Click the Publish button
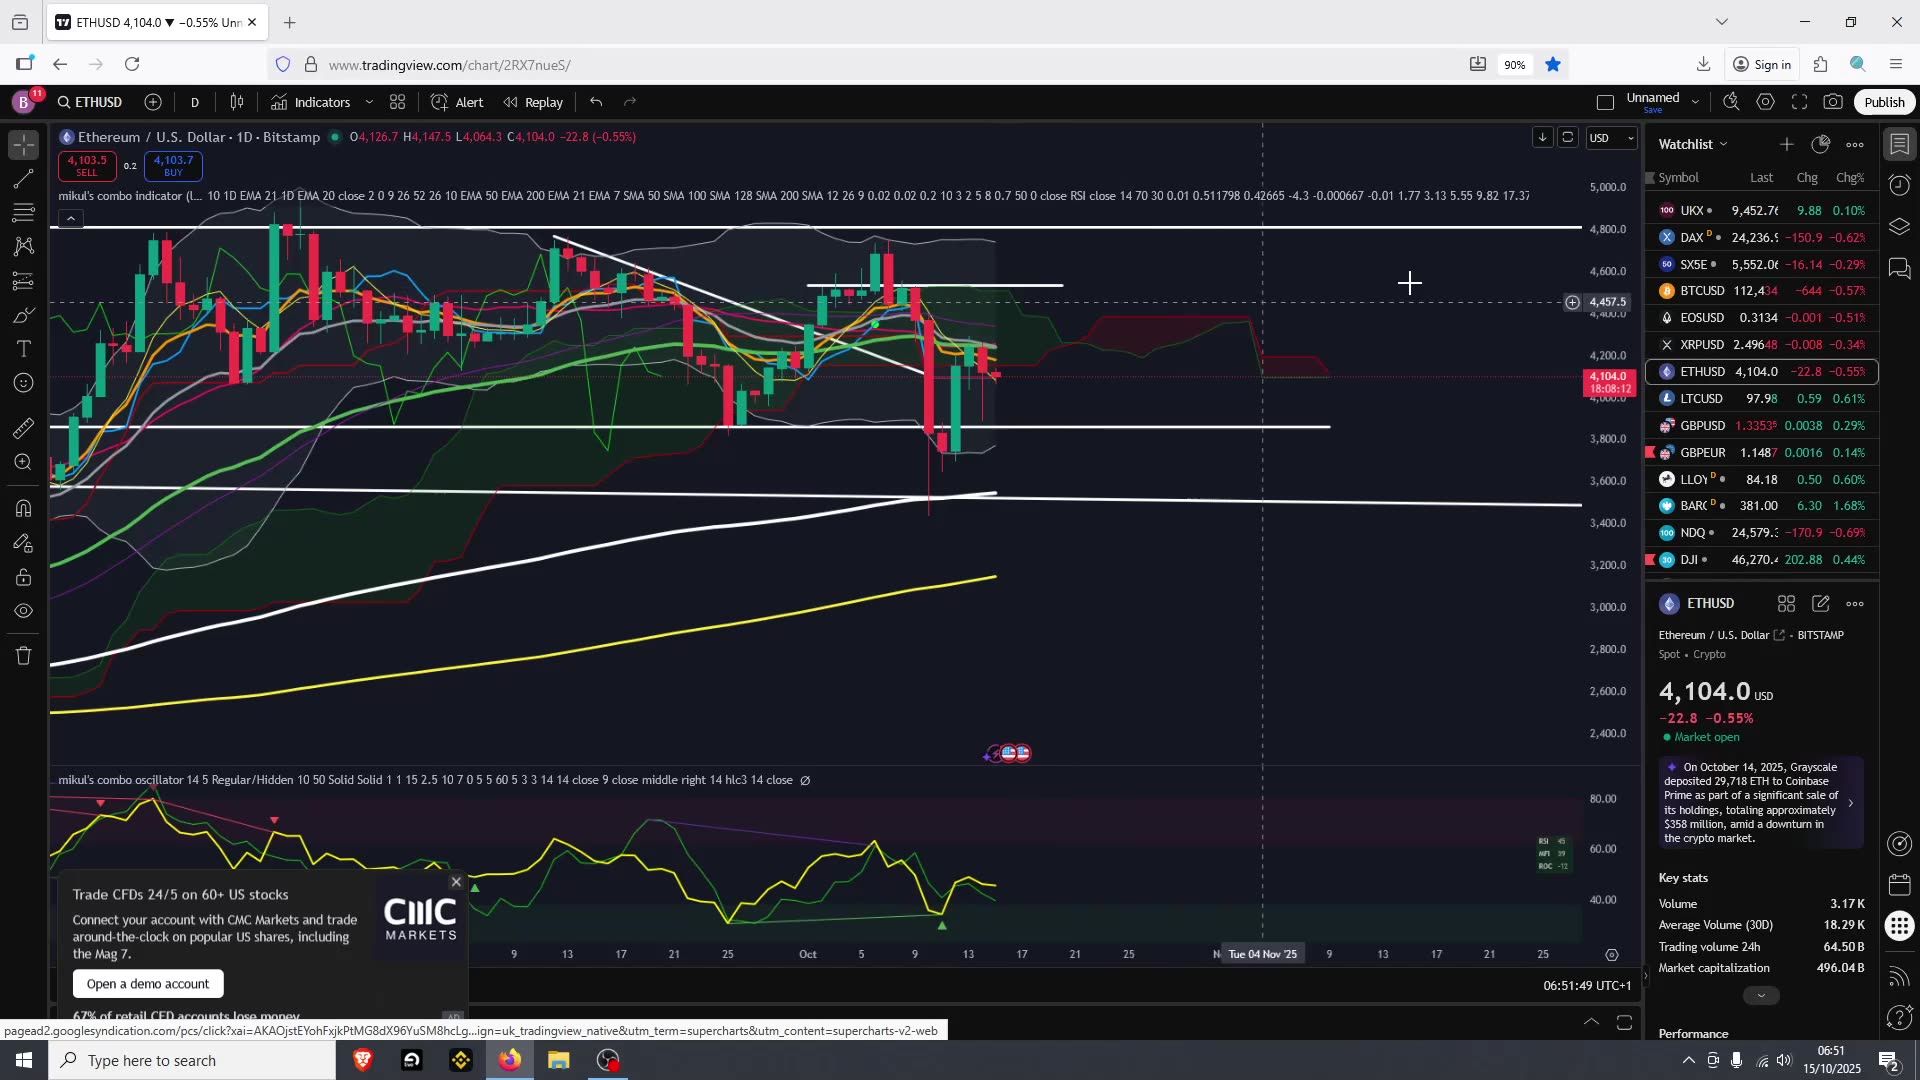The width and height of the screenshot is (1920, 1080). [1884, 101]
